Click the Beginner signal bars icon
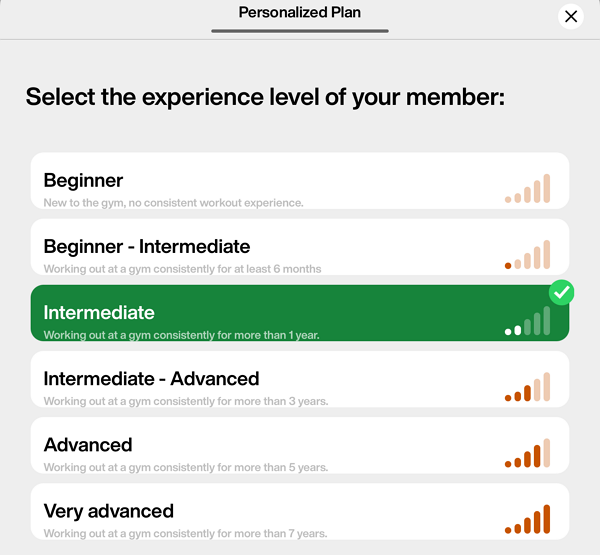The height and width of the screenshot is (555, 600). point(528,189)
